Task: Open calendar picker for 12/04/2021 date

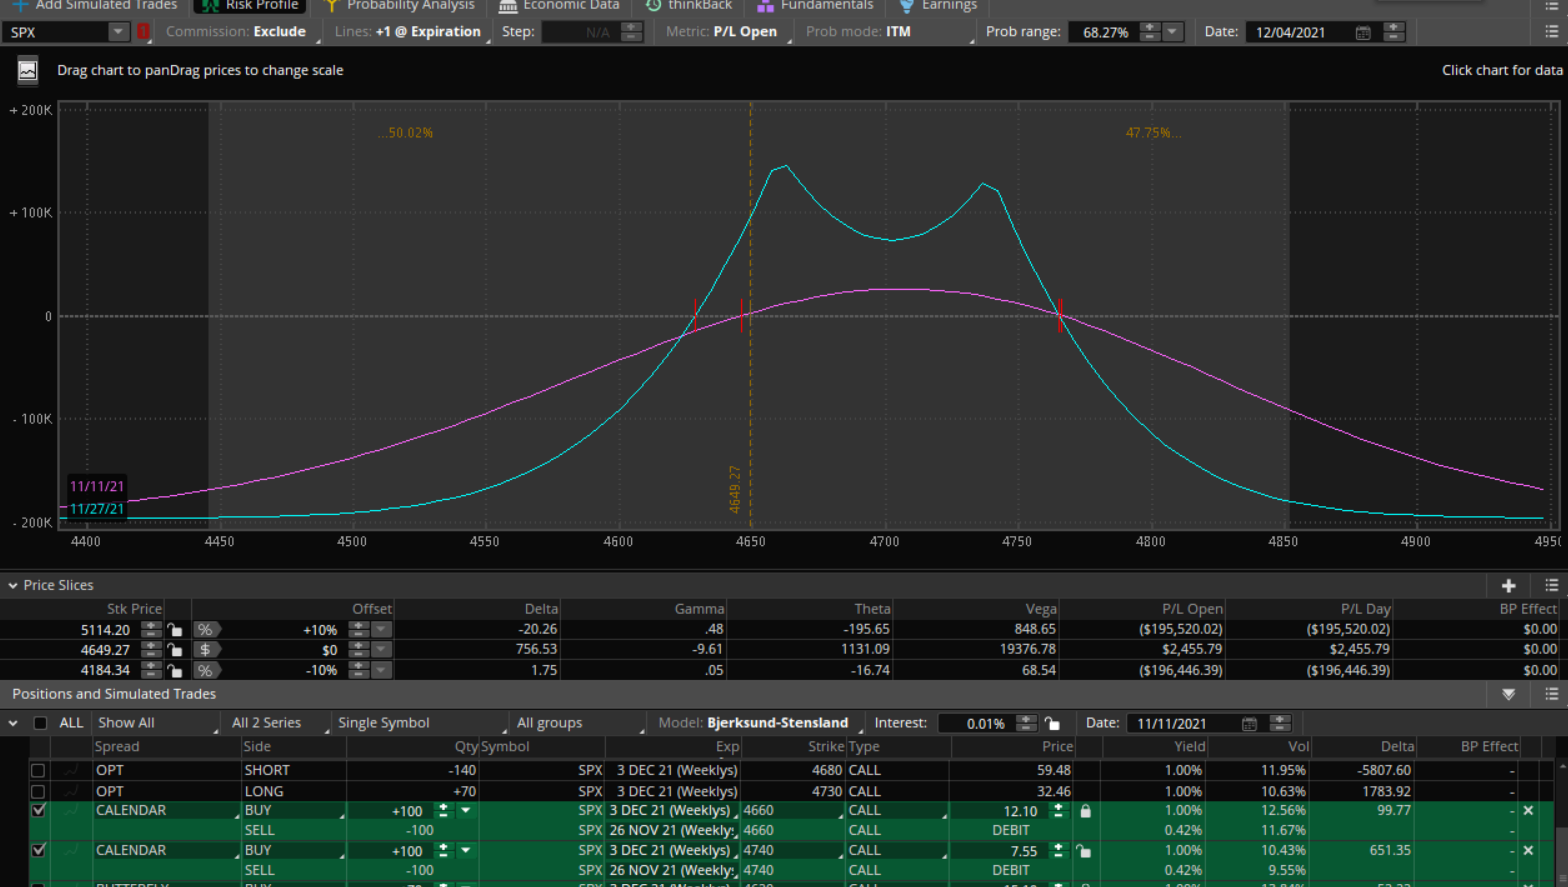Action: (x=1363, y=32)
